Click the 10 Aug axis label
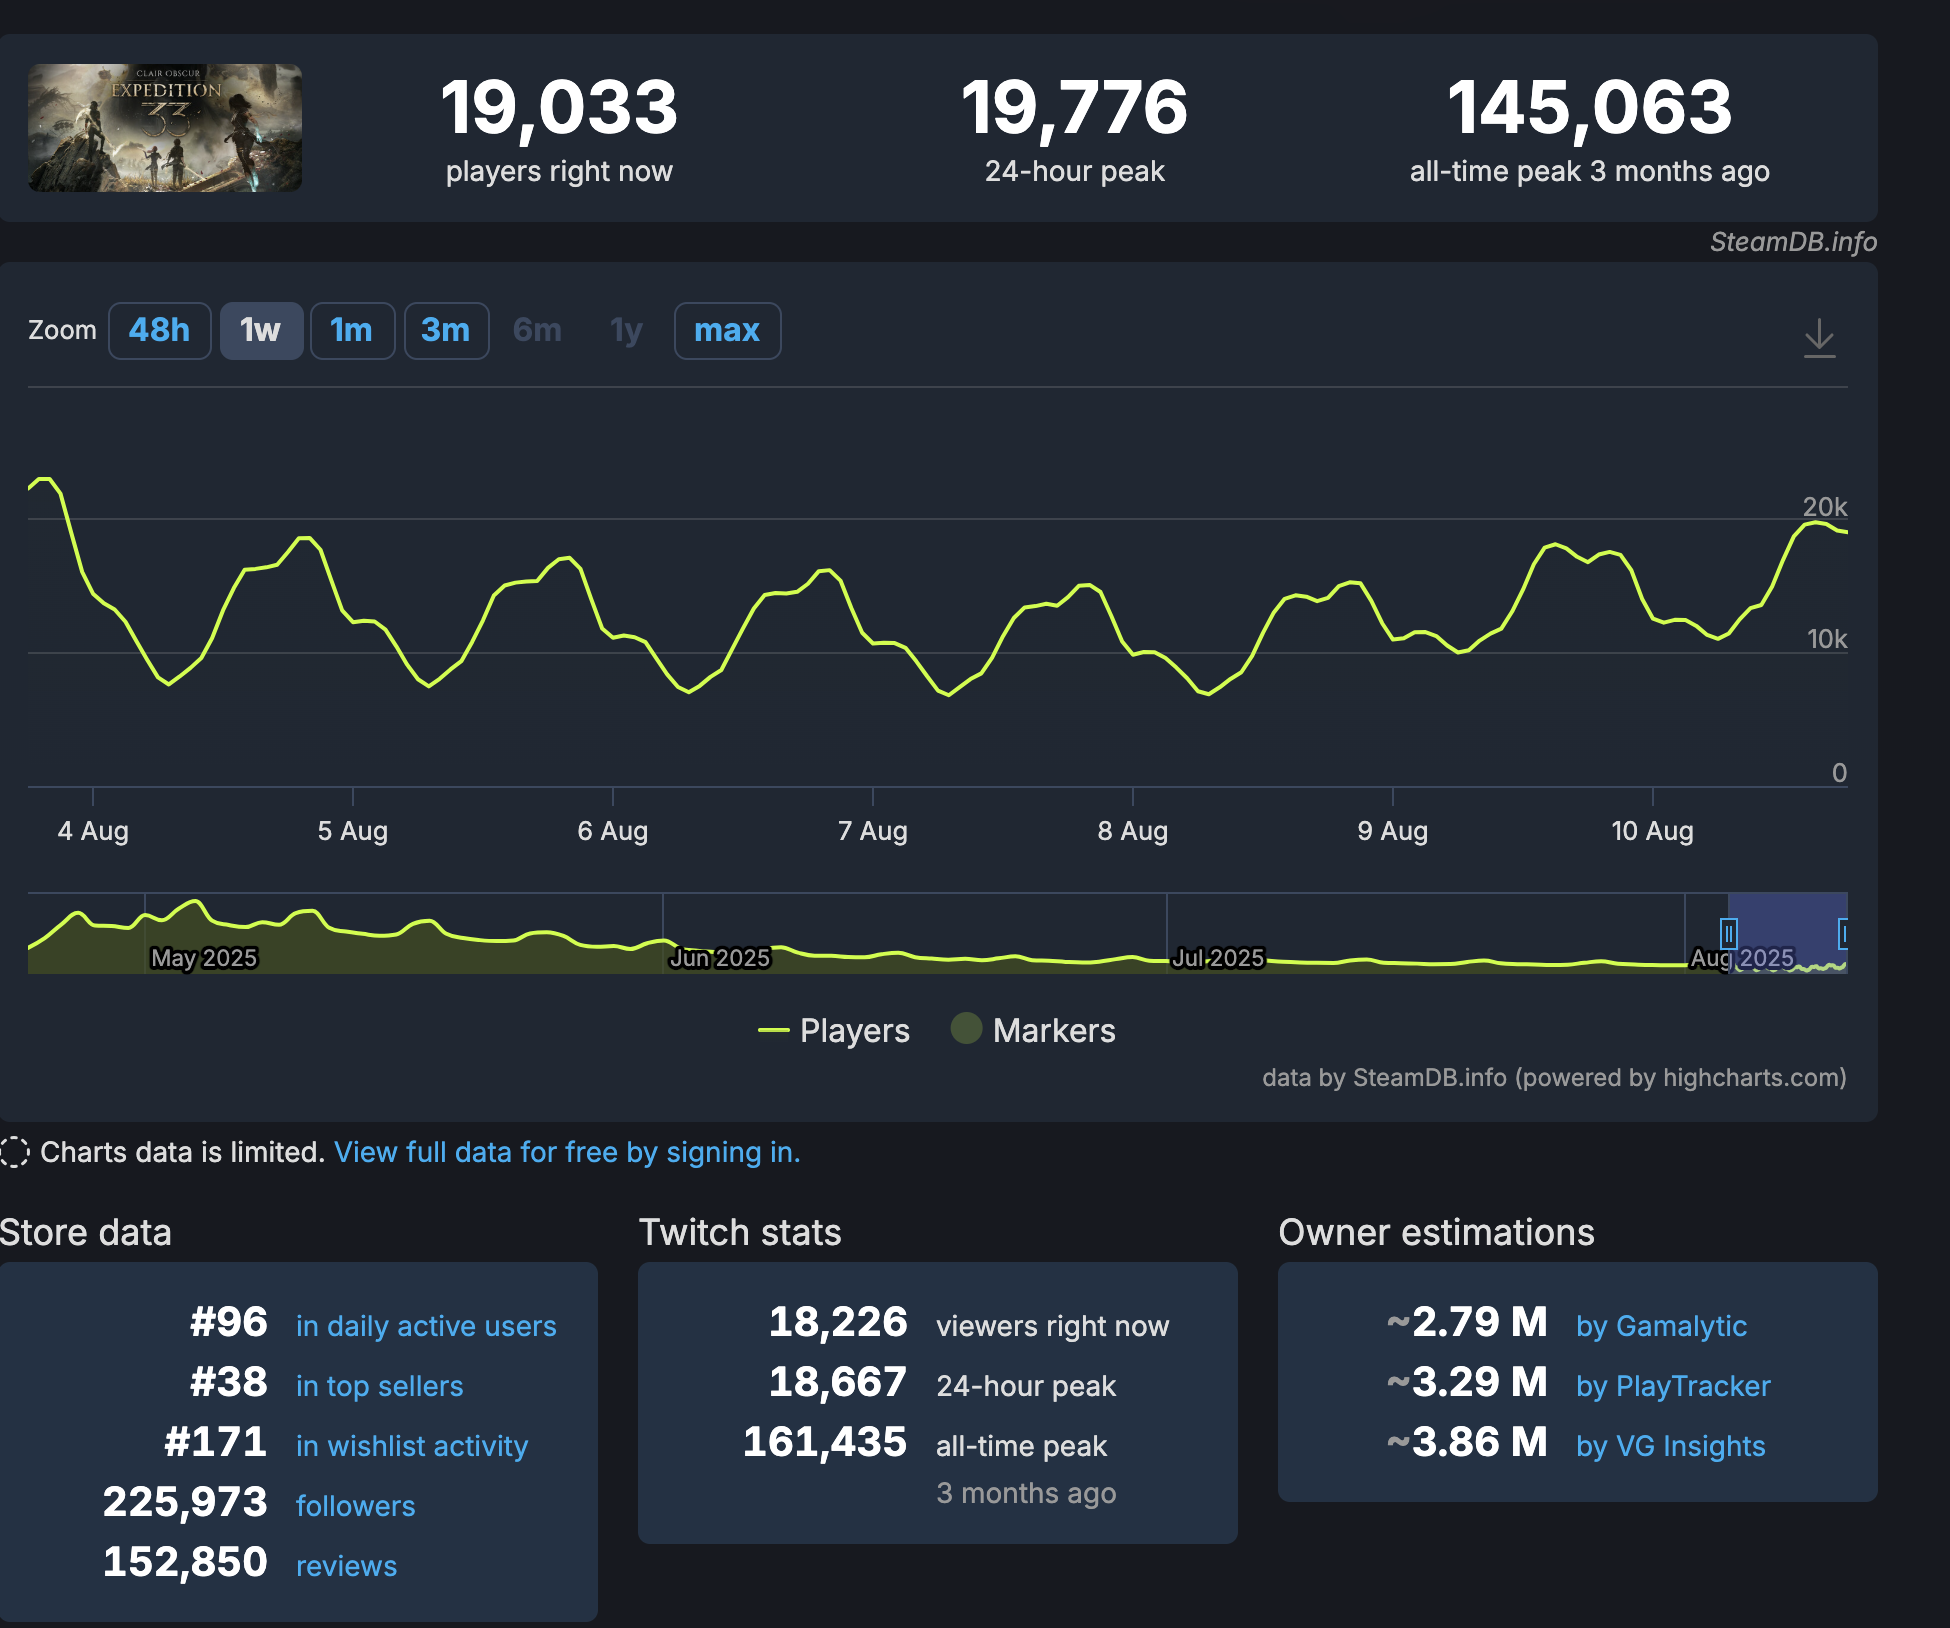1950x1628 pixels. (1653, 831)
